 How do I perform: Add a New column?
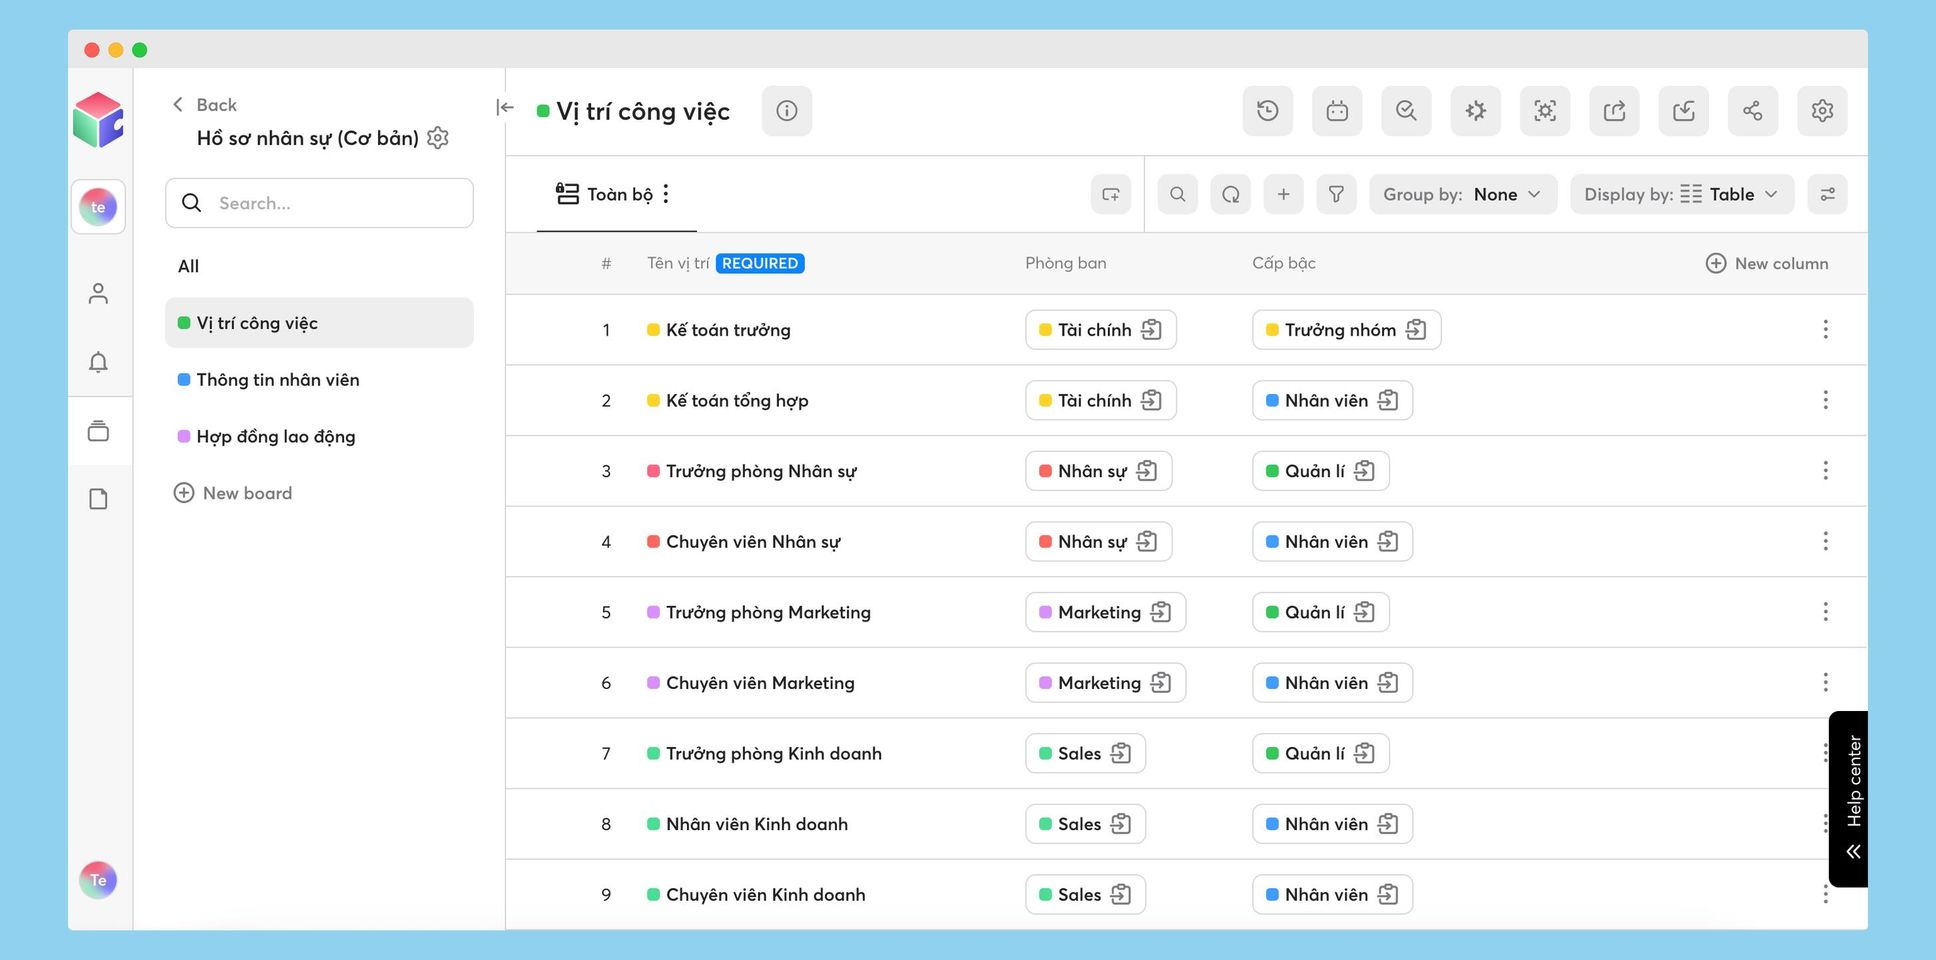point(1767,263)
